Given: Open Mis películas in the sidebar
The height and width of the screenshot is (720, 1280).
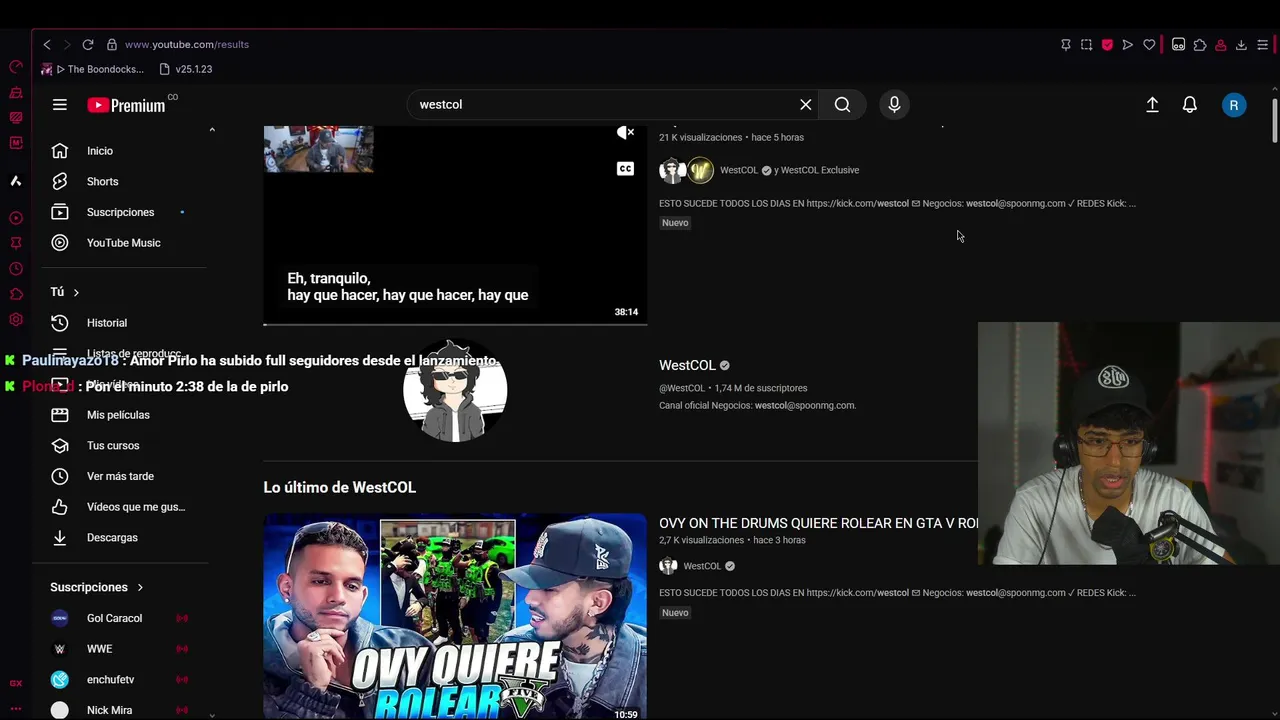Looking at the screenshot, I should [124, 415].
